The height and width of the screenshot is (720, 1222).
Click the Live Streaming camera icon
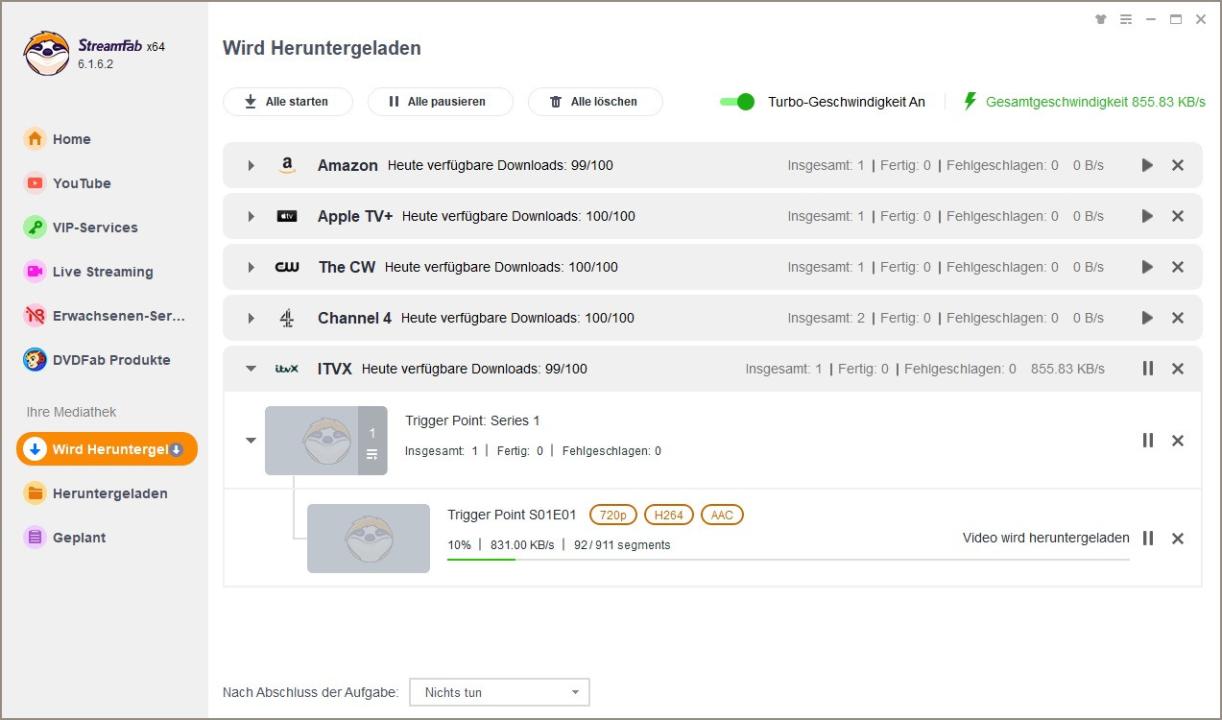(x=35, y=271)
